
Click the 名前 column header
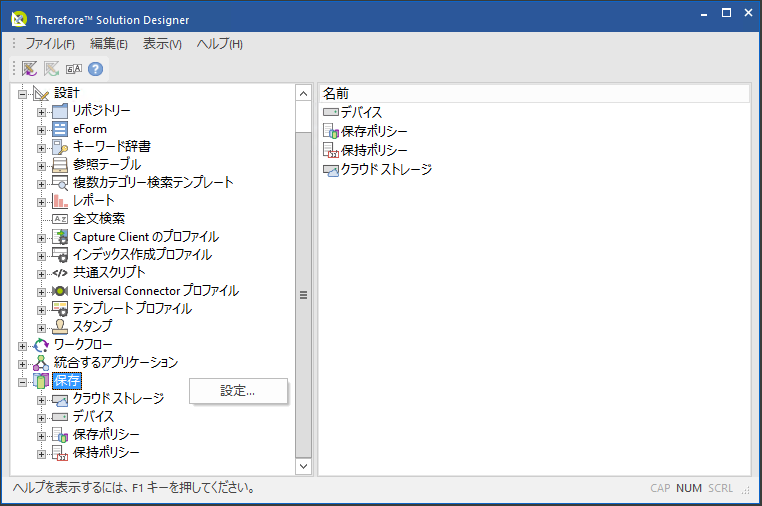(534, 93)
